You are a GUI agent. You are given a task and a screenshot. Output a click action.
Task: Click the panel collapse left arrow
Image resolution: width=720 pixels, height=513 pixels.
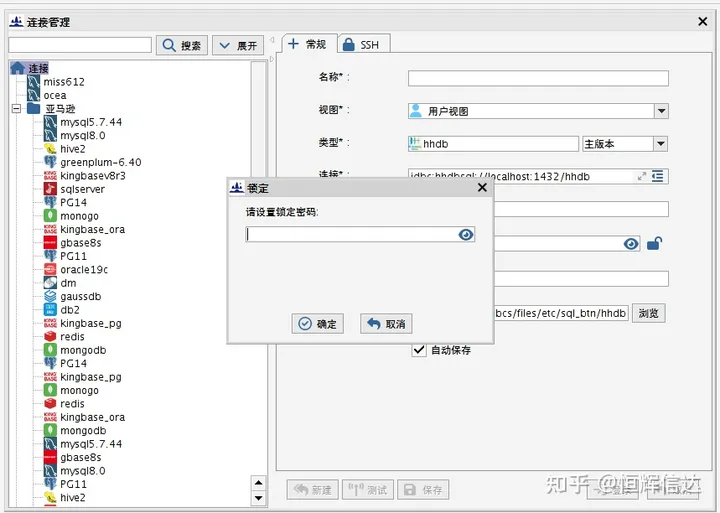[272, 40]
